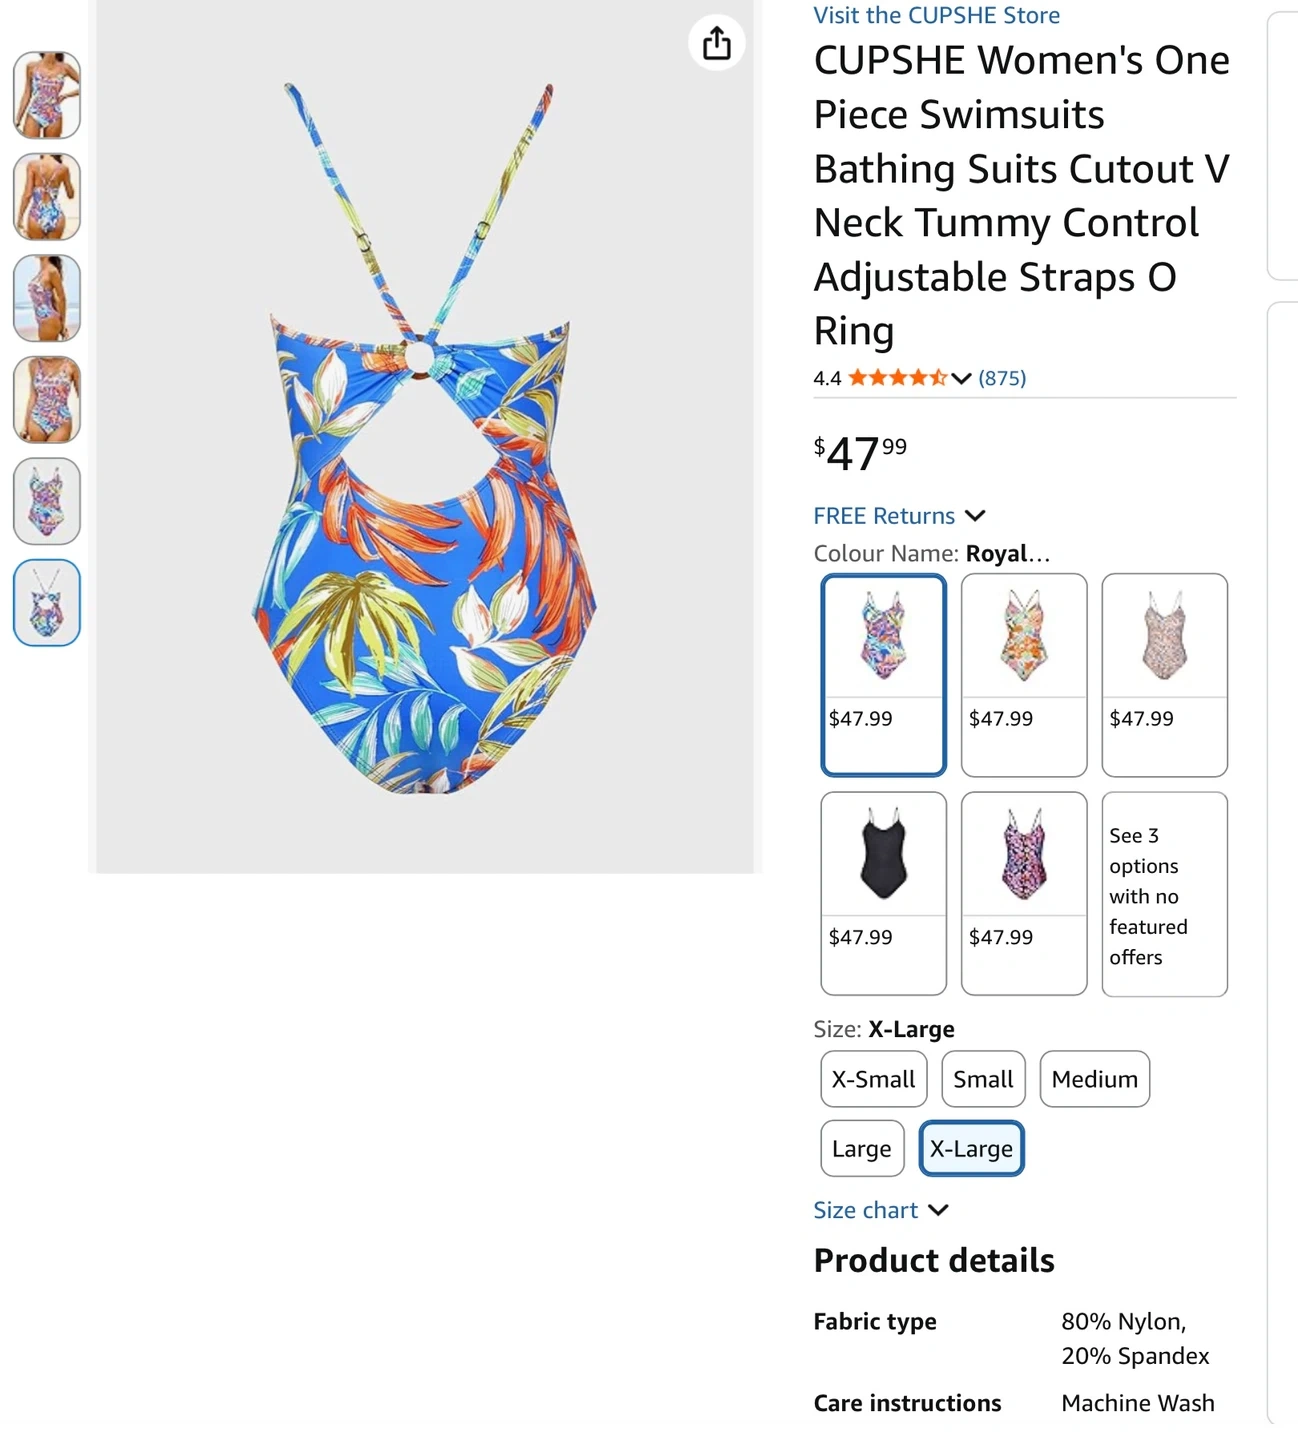The width and height of the screenshot is (1298, 1440).
Task: Open fourth thumbnail close-up of swimsuit
Action: 47,400
